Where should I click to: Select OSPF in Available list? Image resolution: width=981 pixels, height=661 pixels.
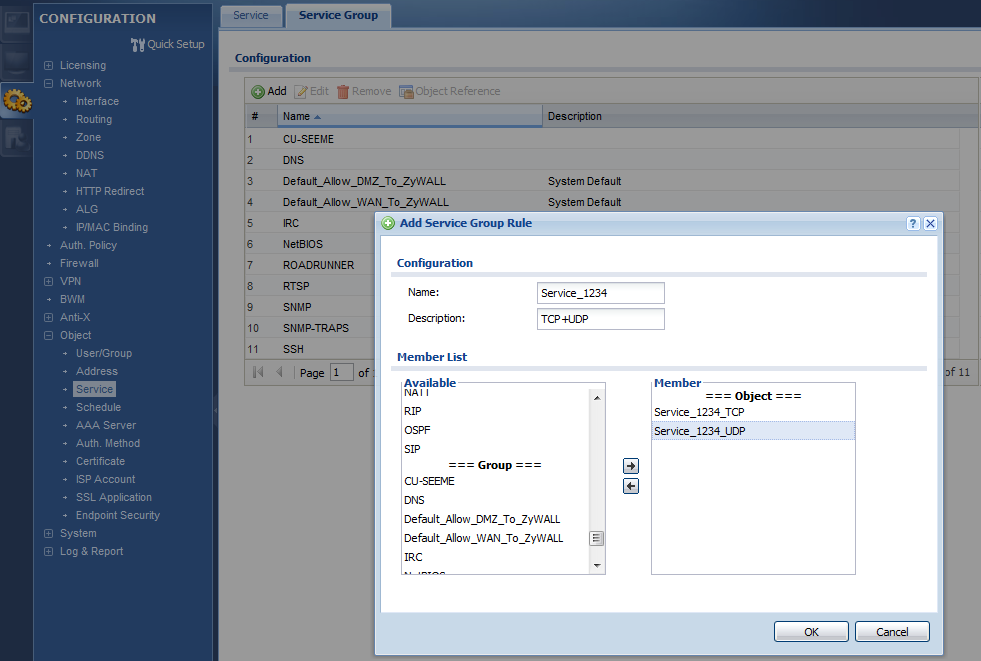(496, 430)
